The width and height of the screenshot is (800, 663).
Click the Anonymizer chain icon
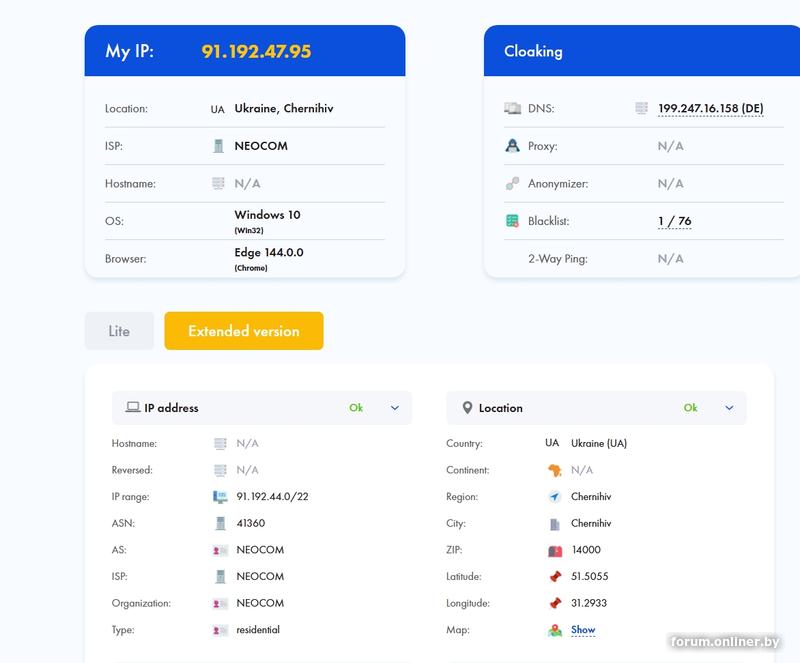(x=512, y=183)
